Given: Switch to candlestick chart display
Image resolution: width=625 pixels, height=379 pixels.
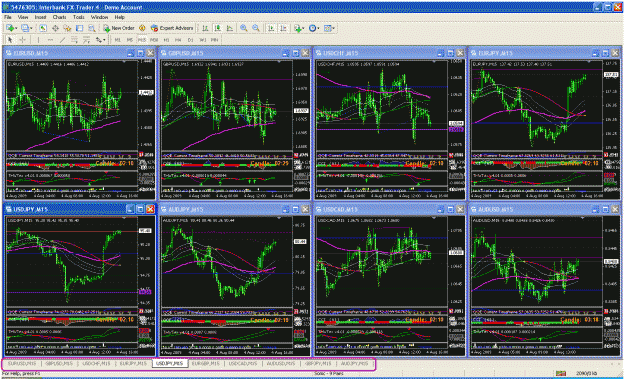Looking at the screenshot, I should [218, 28].
